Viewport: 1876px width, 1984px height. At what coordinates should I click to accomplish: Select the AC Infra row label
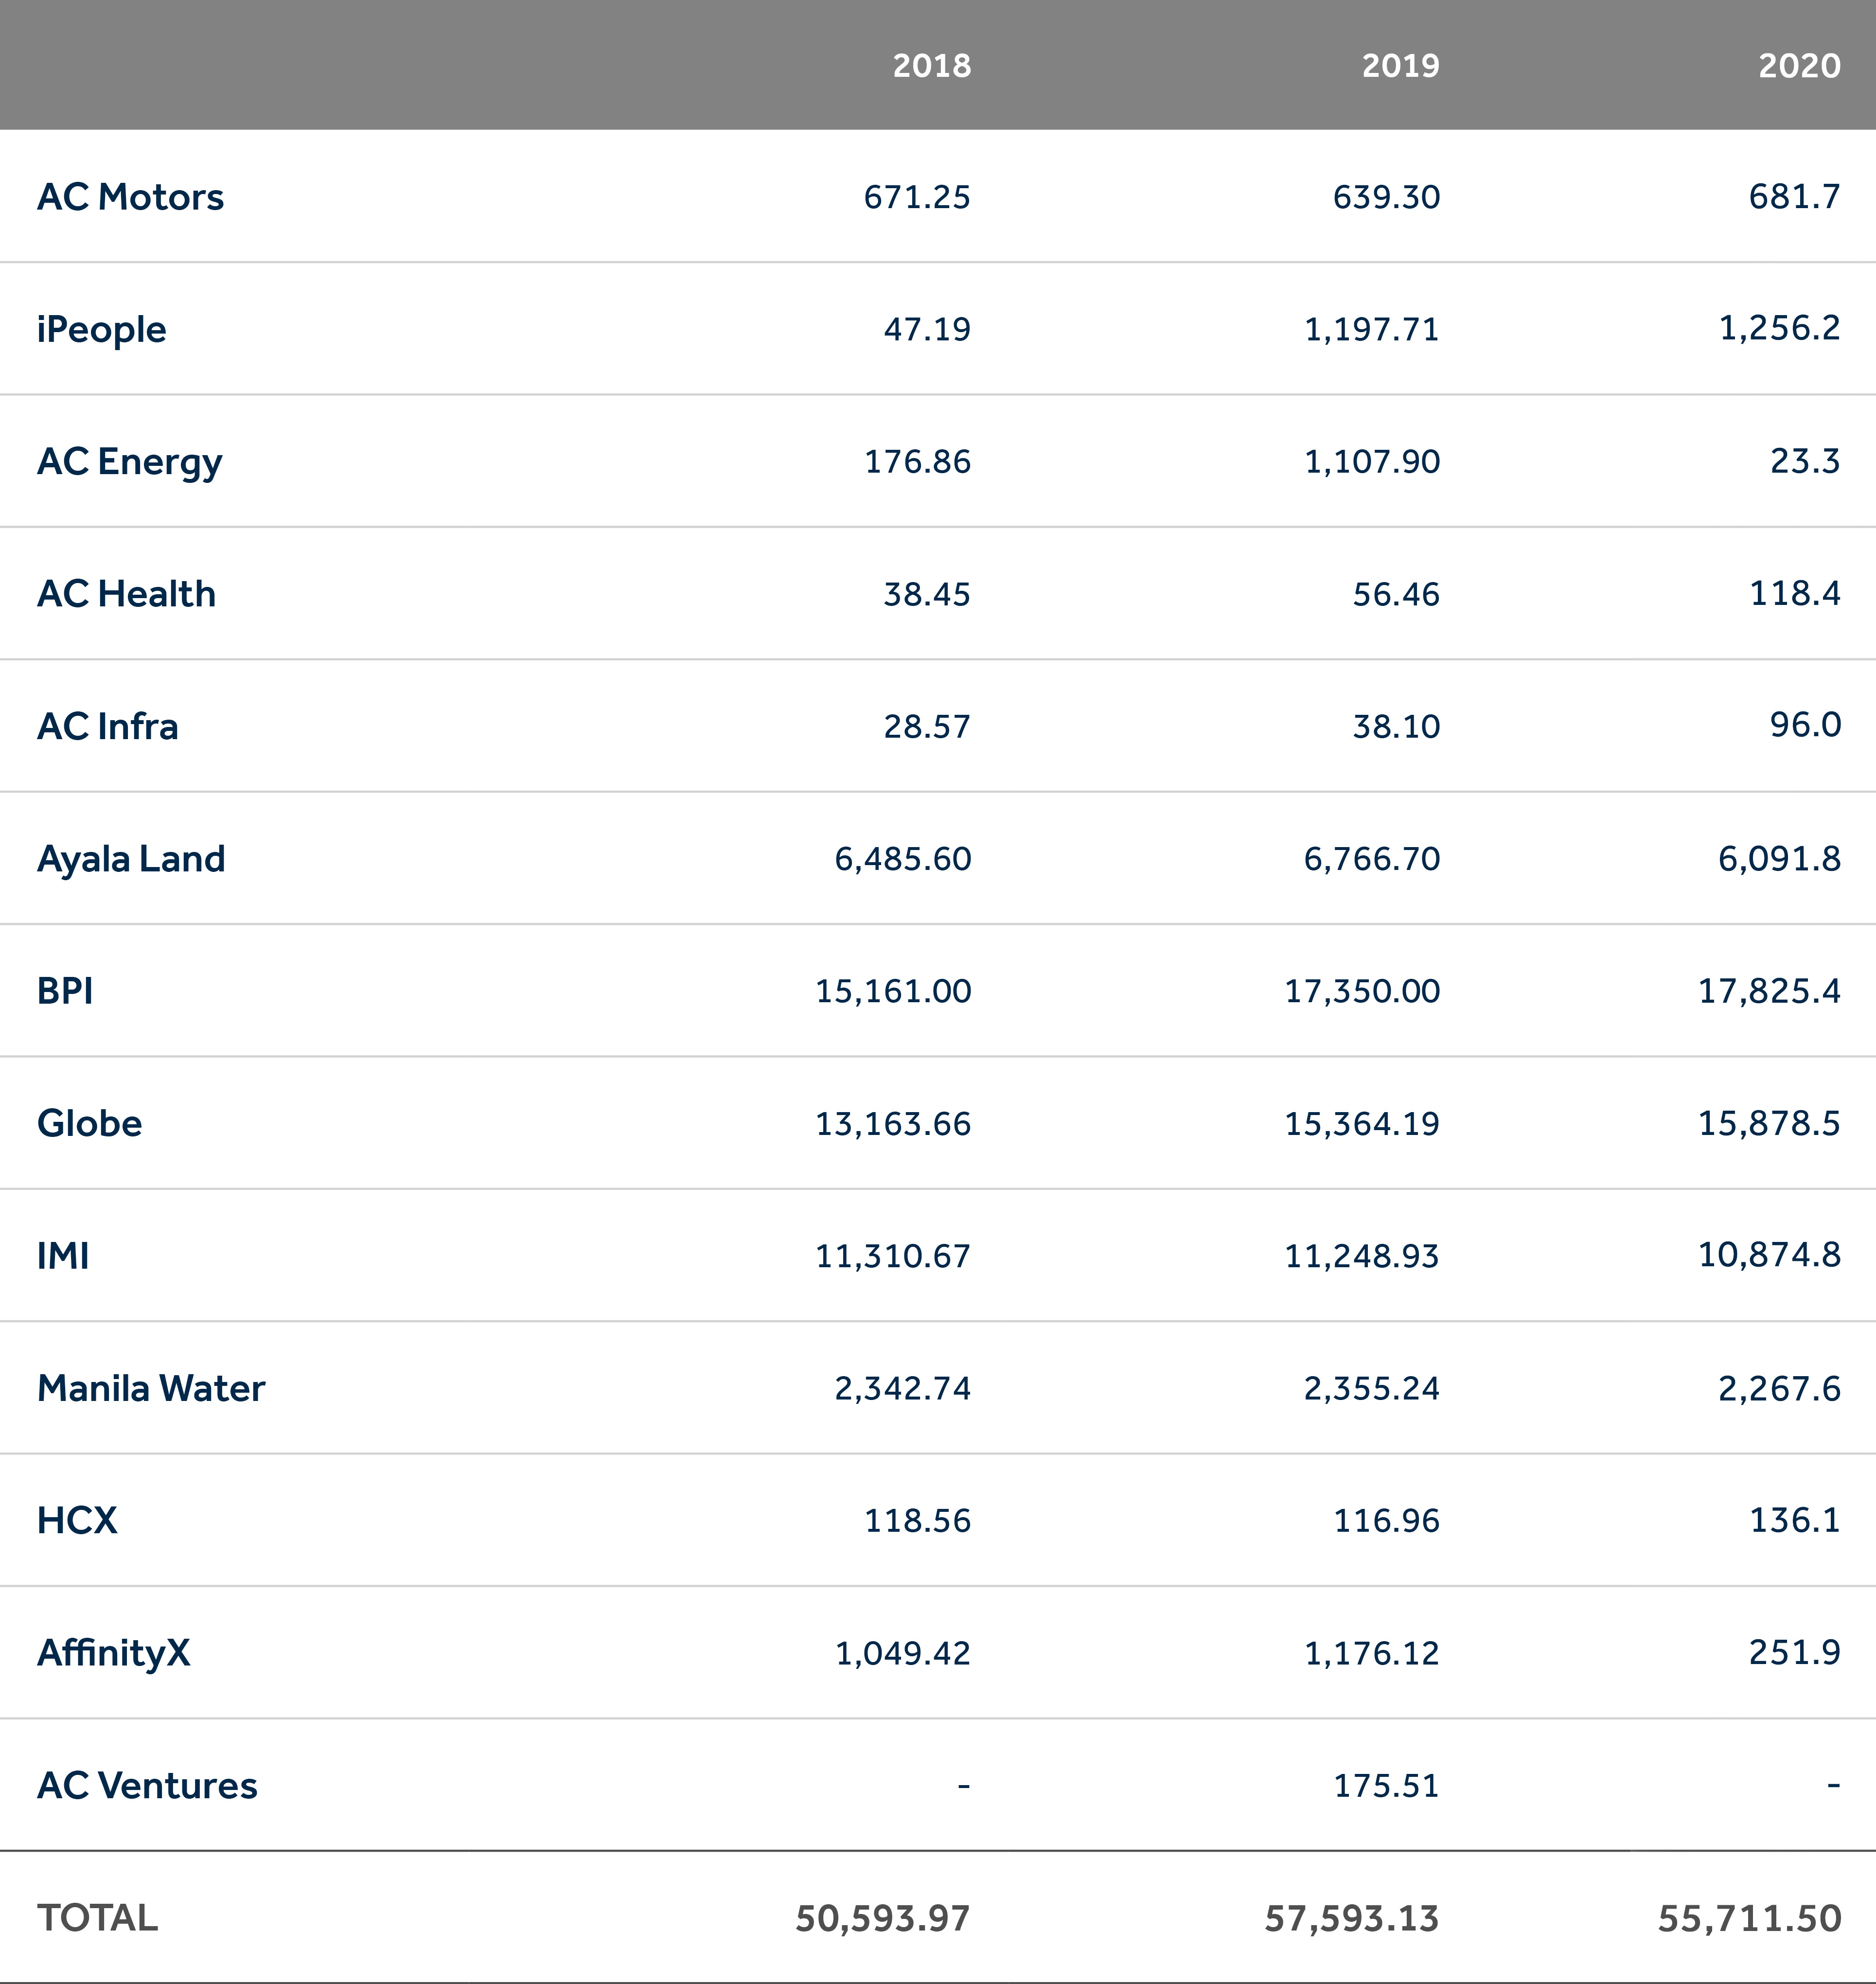point(107,726)
